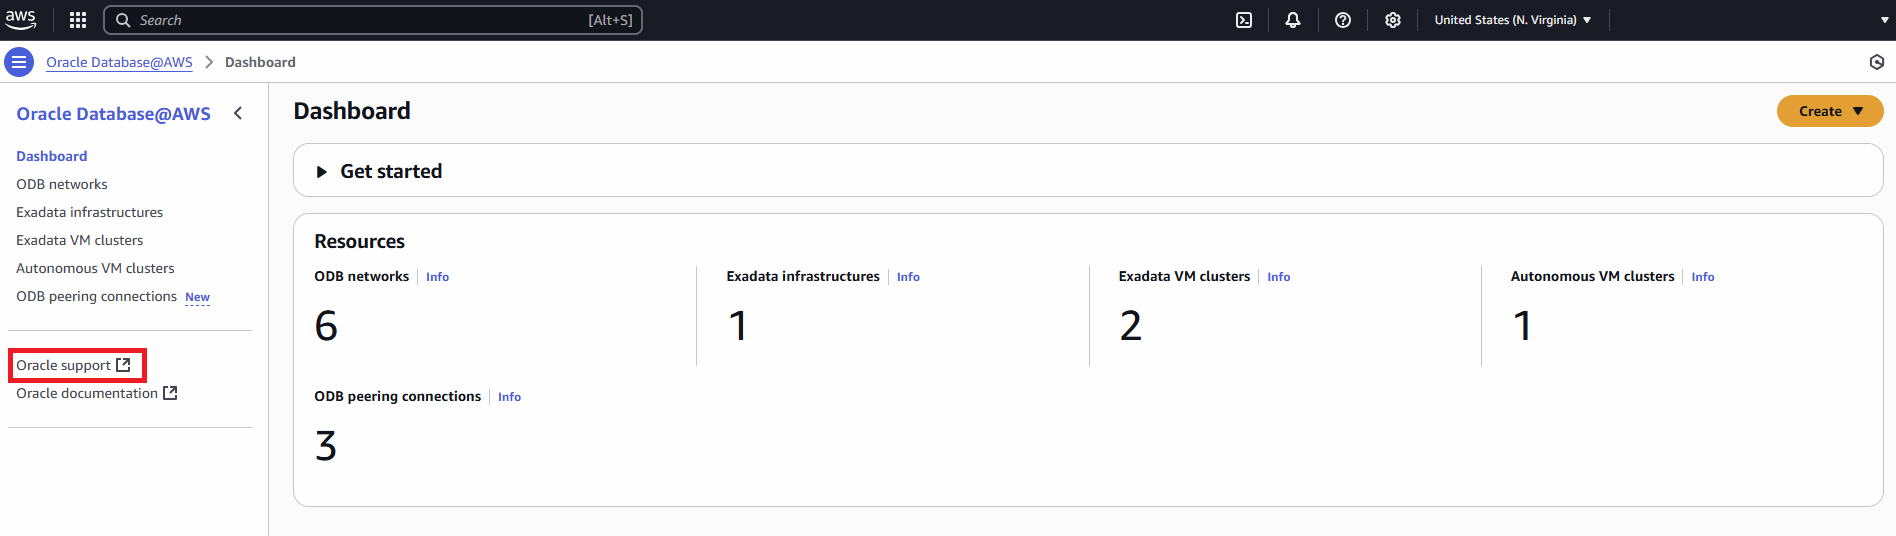Click the Resources section heading
The height and width of the screenshot is (536, 1896).
click(x=359, y=241)
